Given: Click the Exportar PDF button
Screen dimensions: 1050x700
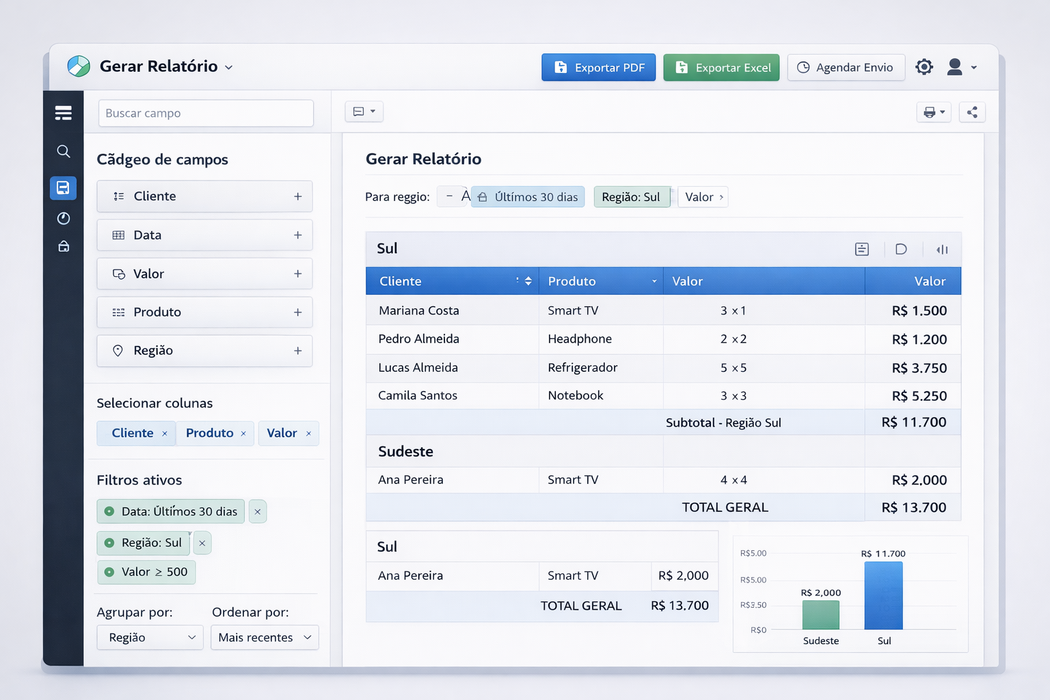Looking at the screenshot, I should click(598, 67).
